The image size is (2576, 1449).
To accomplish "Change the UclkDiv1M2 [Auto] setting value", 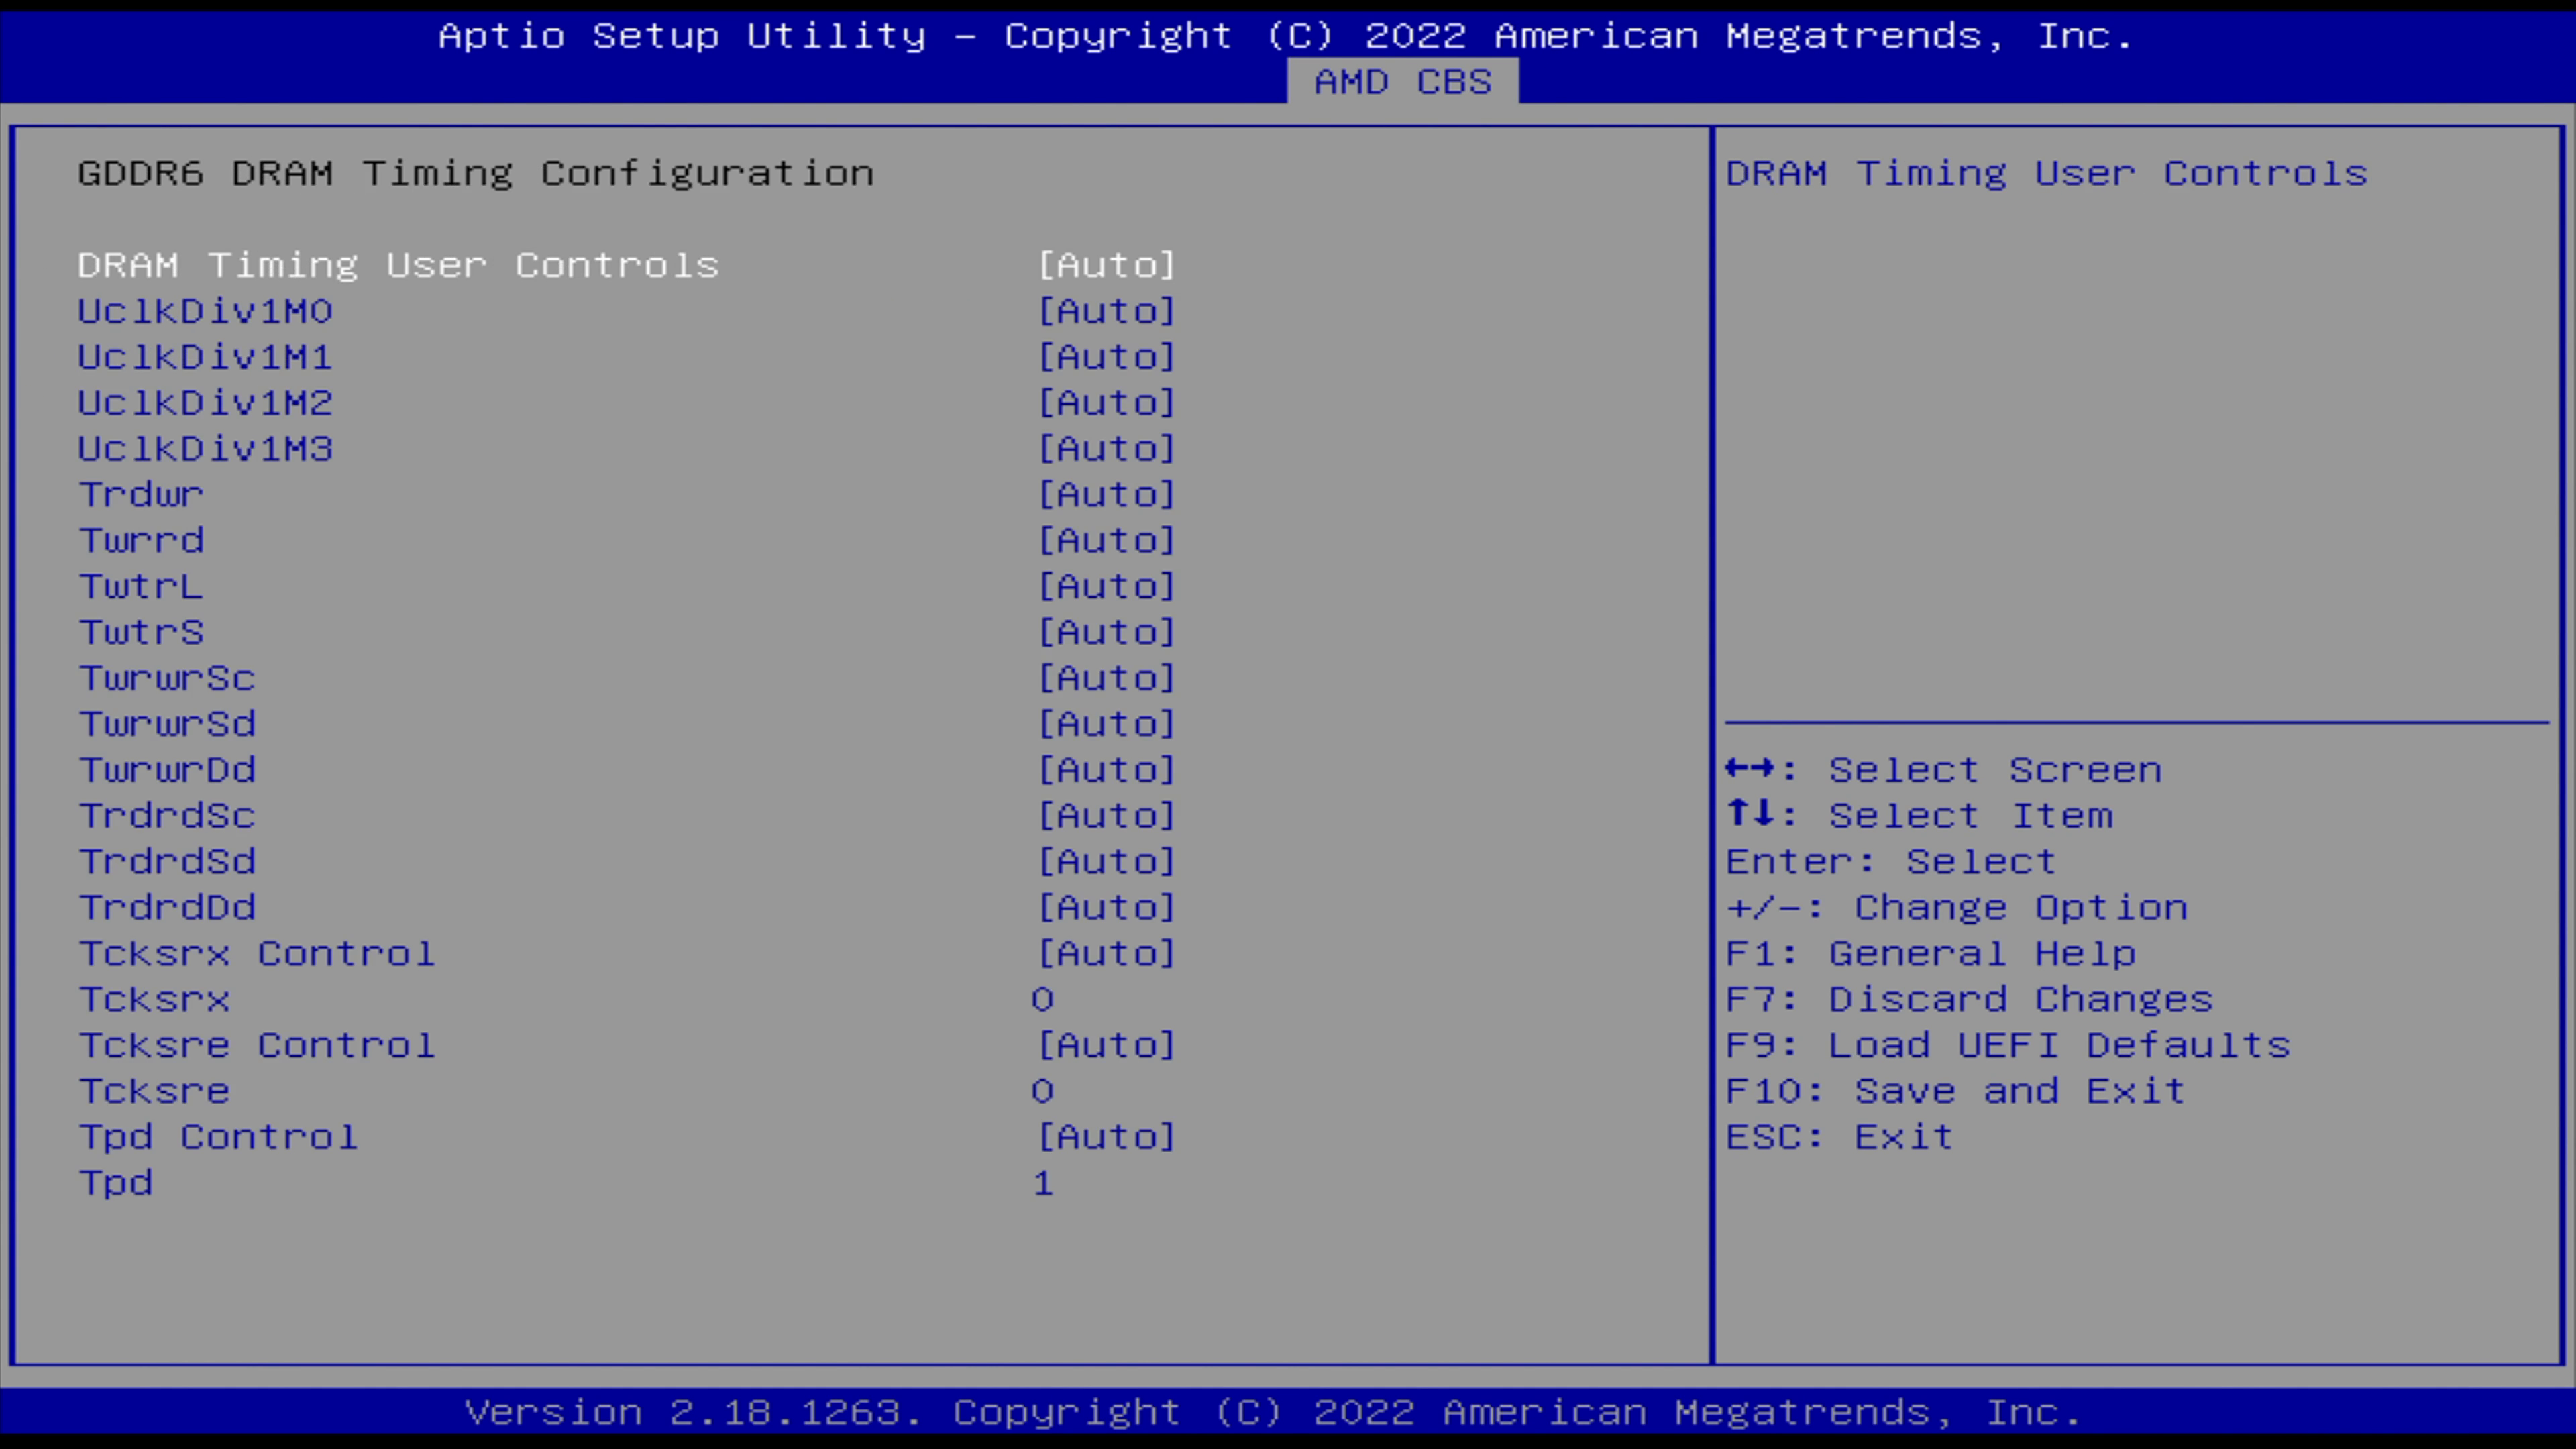I will coord(1106,403).
